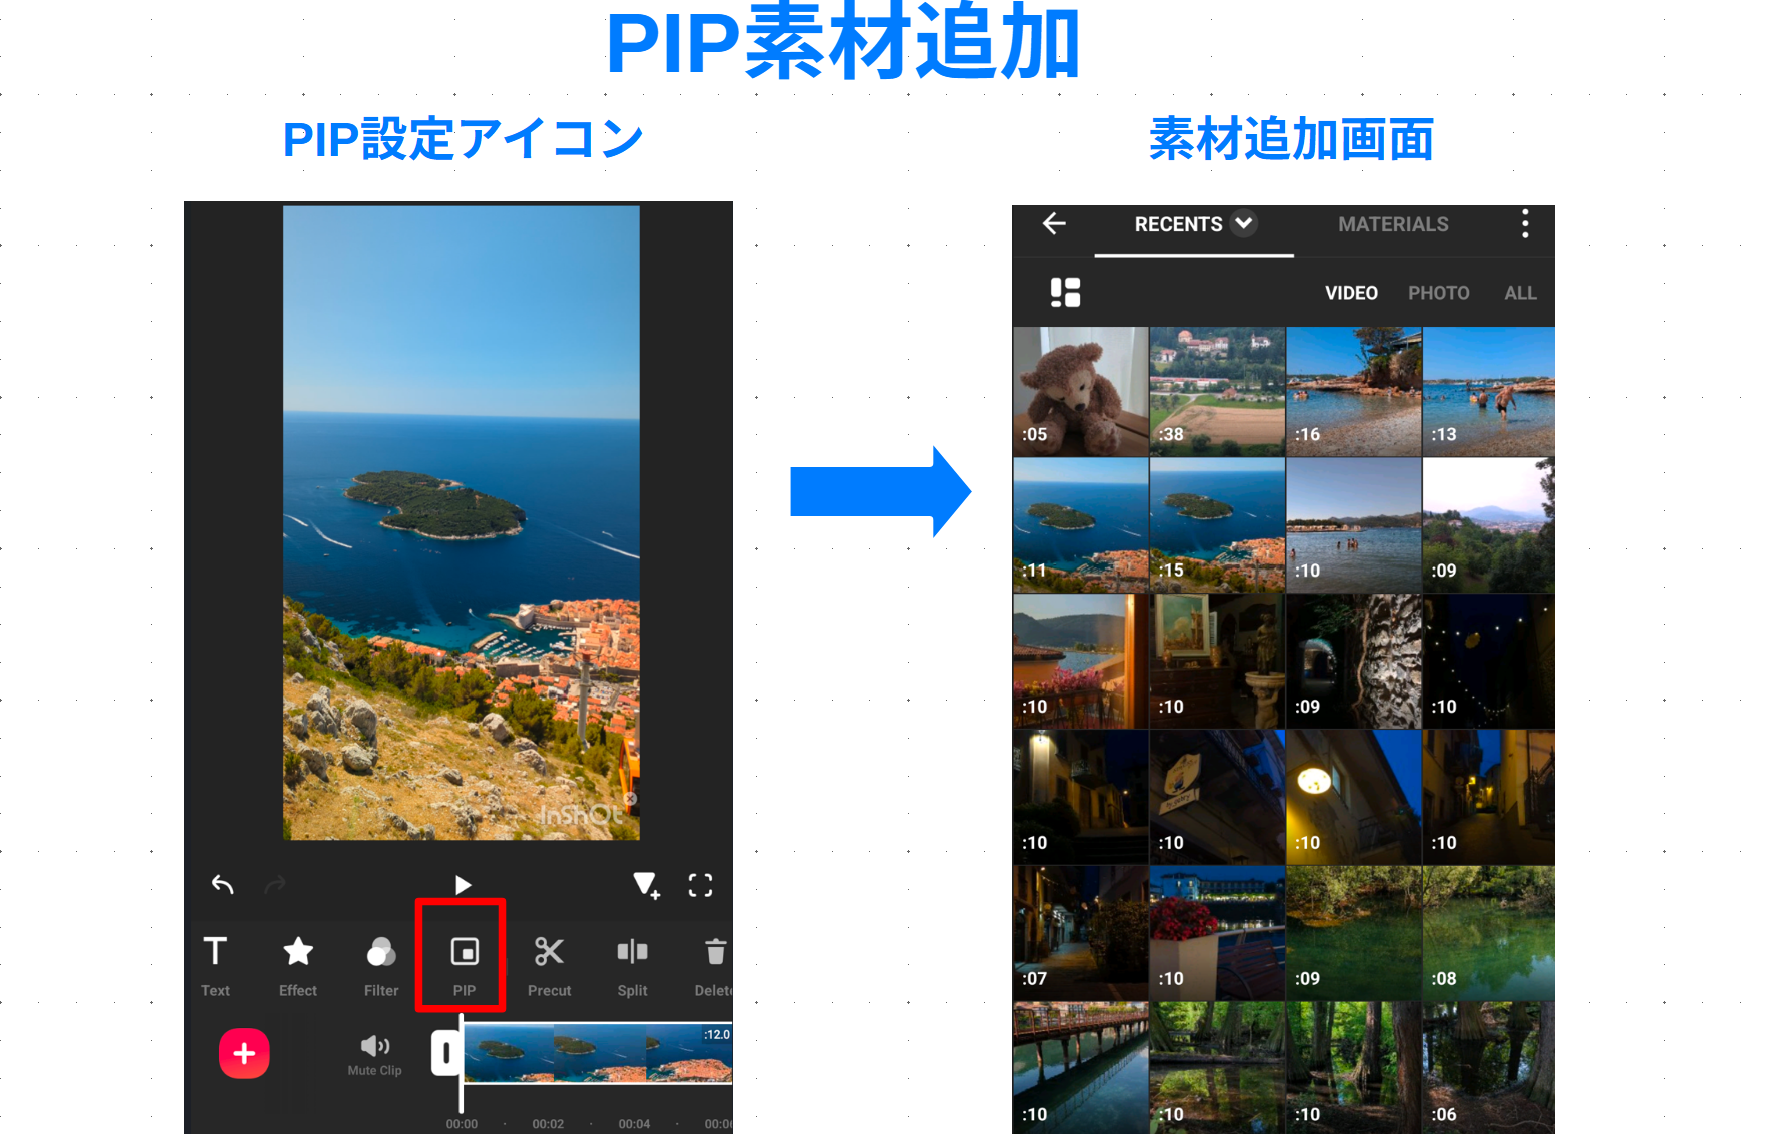The image size is (1778, 1134).
Task: Click the timeline clip left trim handle
Action: point(446,1053)
